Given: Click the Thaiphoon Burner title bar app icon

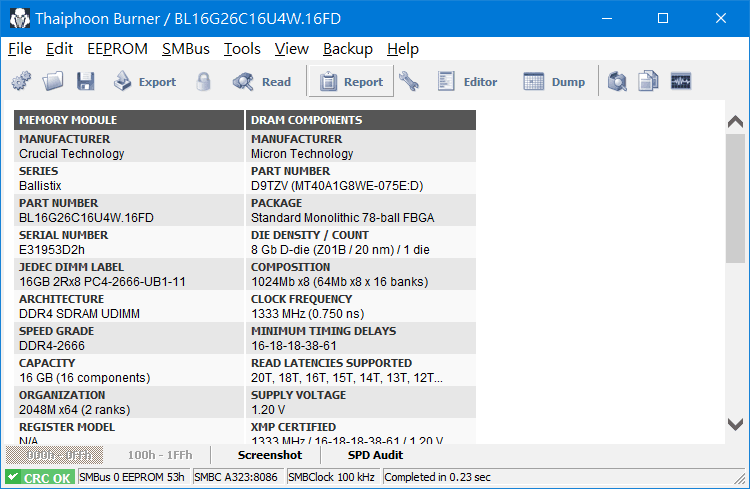Looking at the screenshot, I should pyautogui.click(x=20, y=19).
